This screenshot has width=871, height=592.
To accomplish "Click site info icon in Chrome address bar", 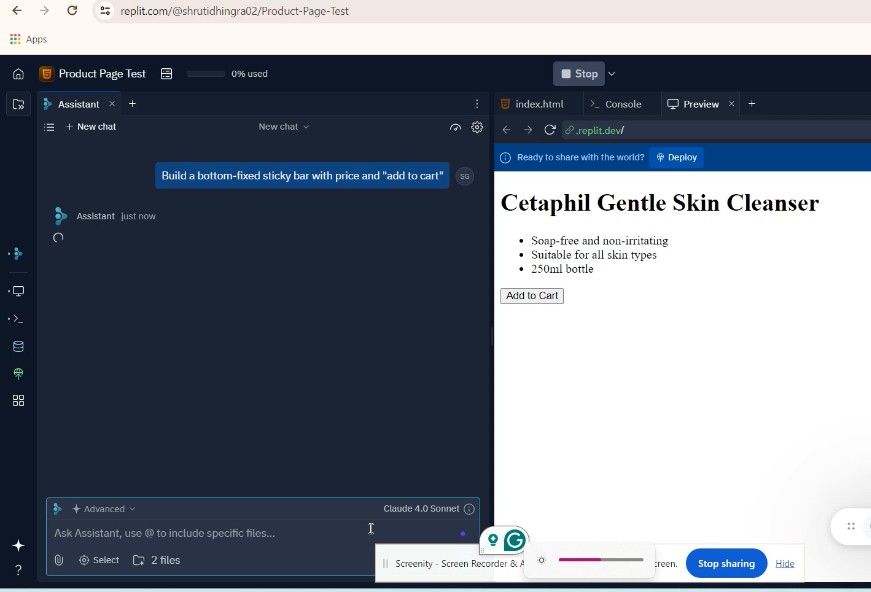I will [x=105, y=11].
